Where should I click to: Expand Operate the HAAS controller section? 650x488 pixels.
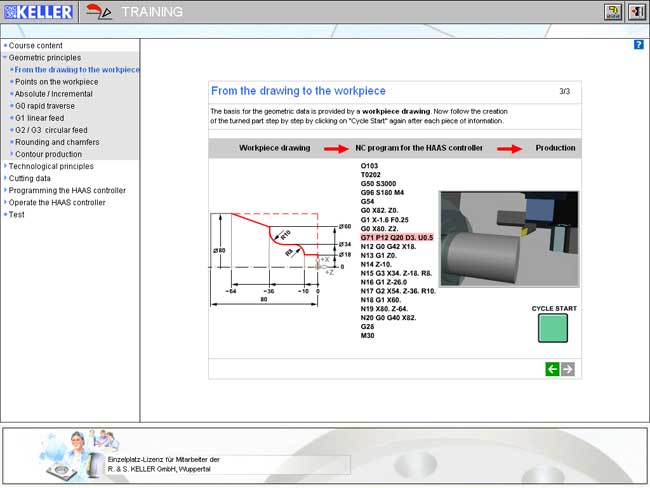click(x=57, y=202)
